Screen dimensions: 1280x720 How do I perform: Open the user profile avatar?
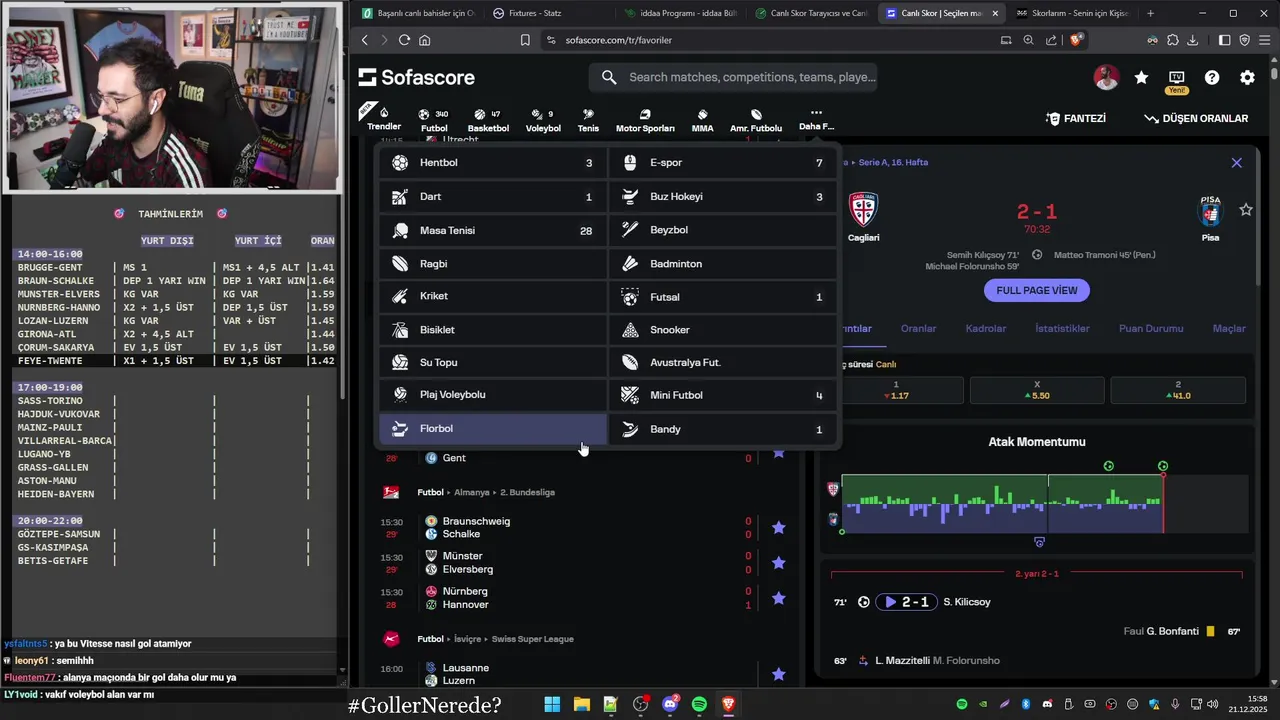coord(1106,78)
